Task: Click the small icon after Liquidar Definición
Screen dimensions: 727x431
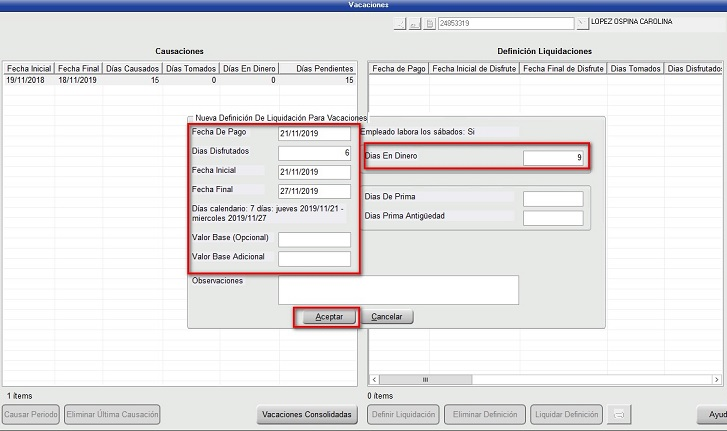Action: (x=620, y=414)
